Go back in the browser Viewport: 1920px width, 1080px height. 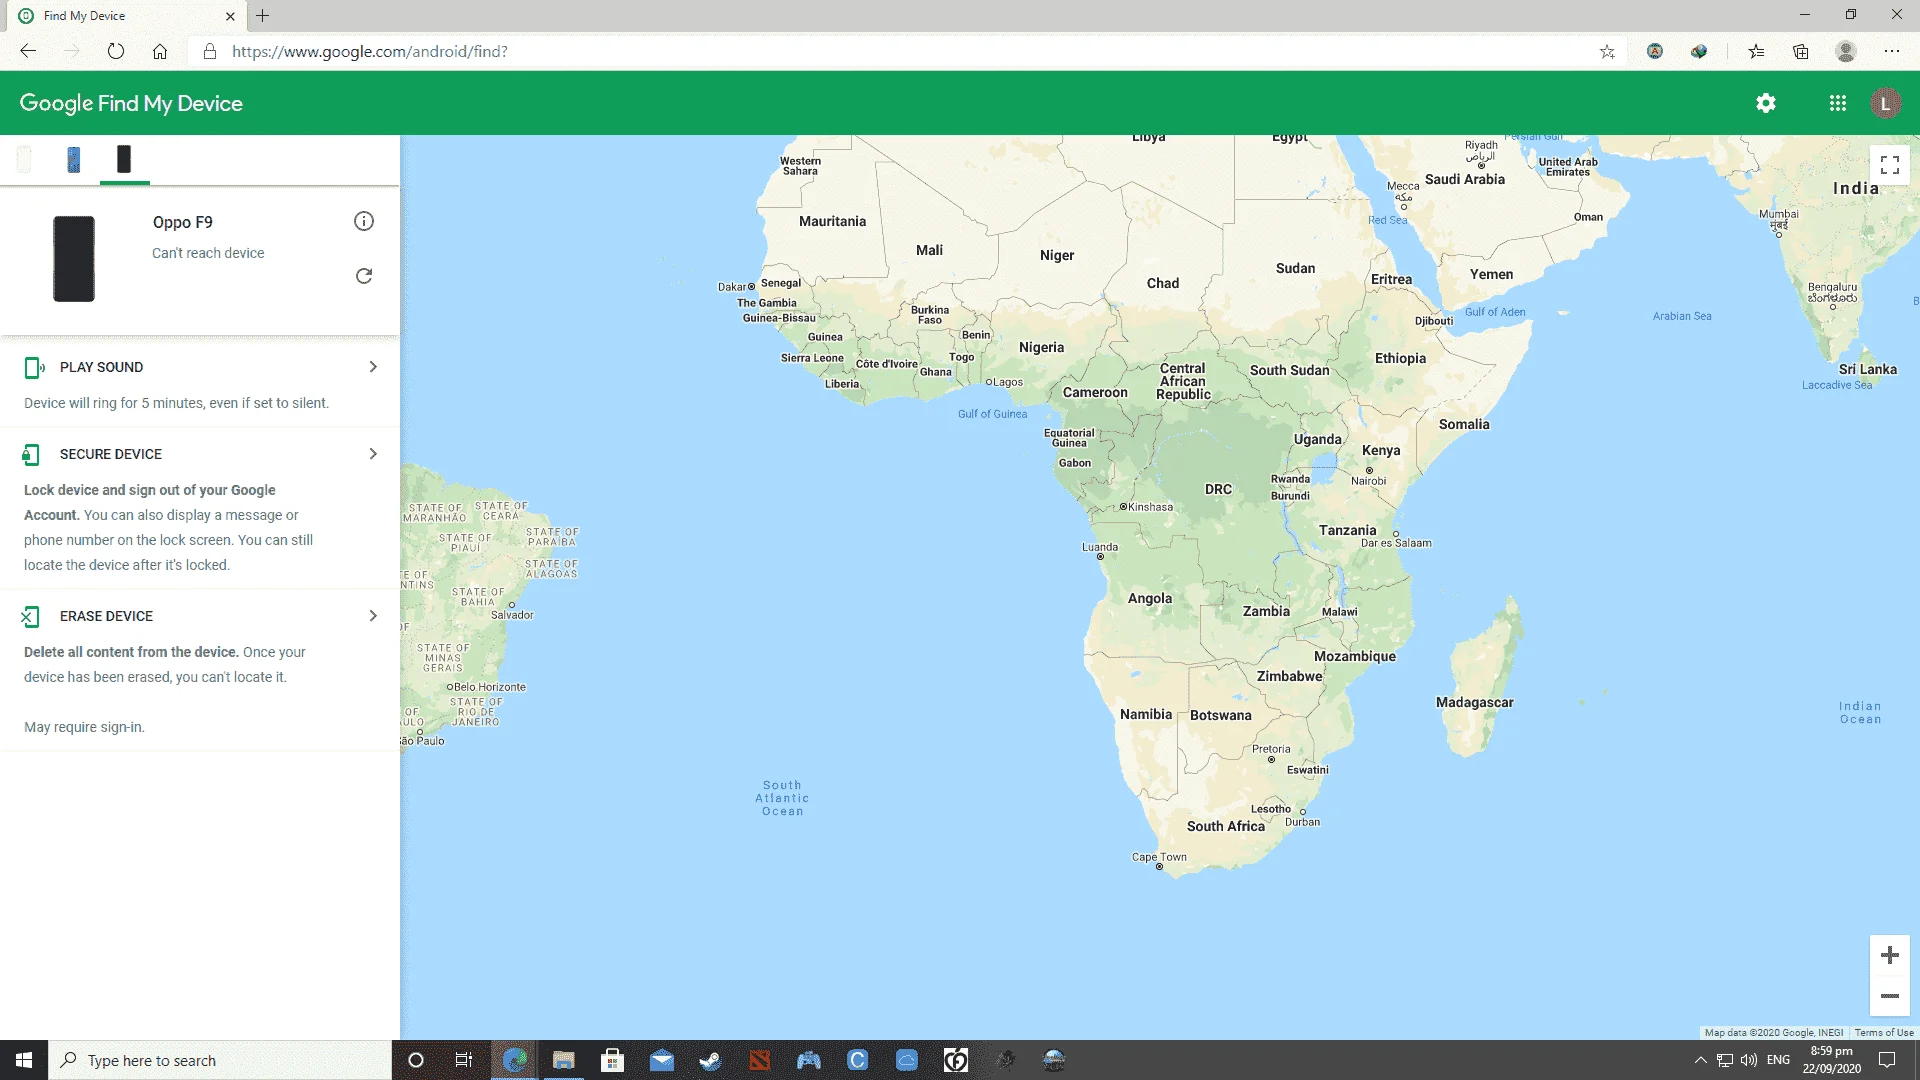click(28, 51)
